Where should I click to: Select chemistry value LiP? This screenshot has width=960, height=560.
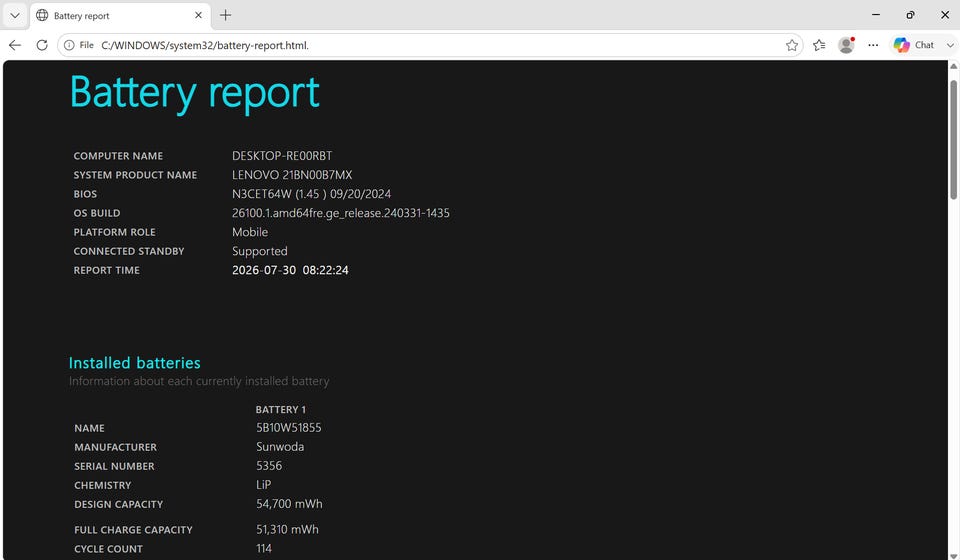click(263, 485)
